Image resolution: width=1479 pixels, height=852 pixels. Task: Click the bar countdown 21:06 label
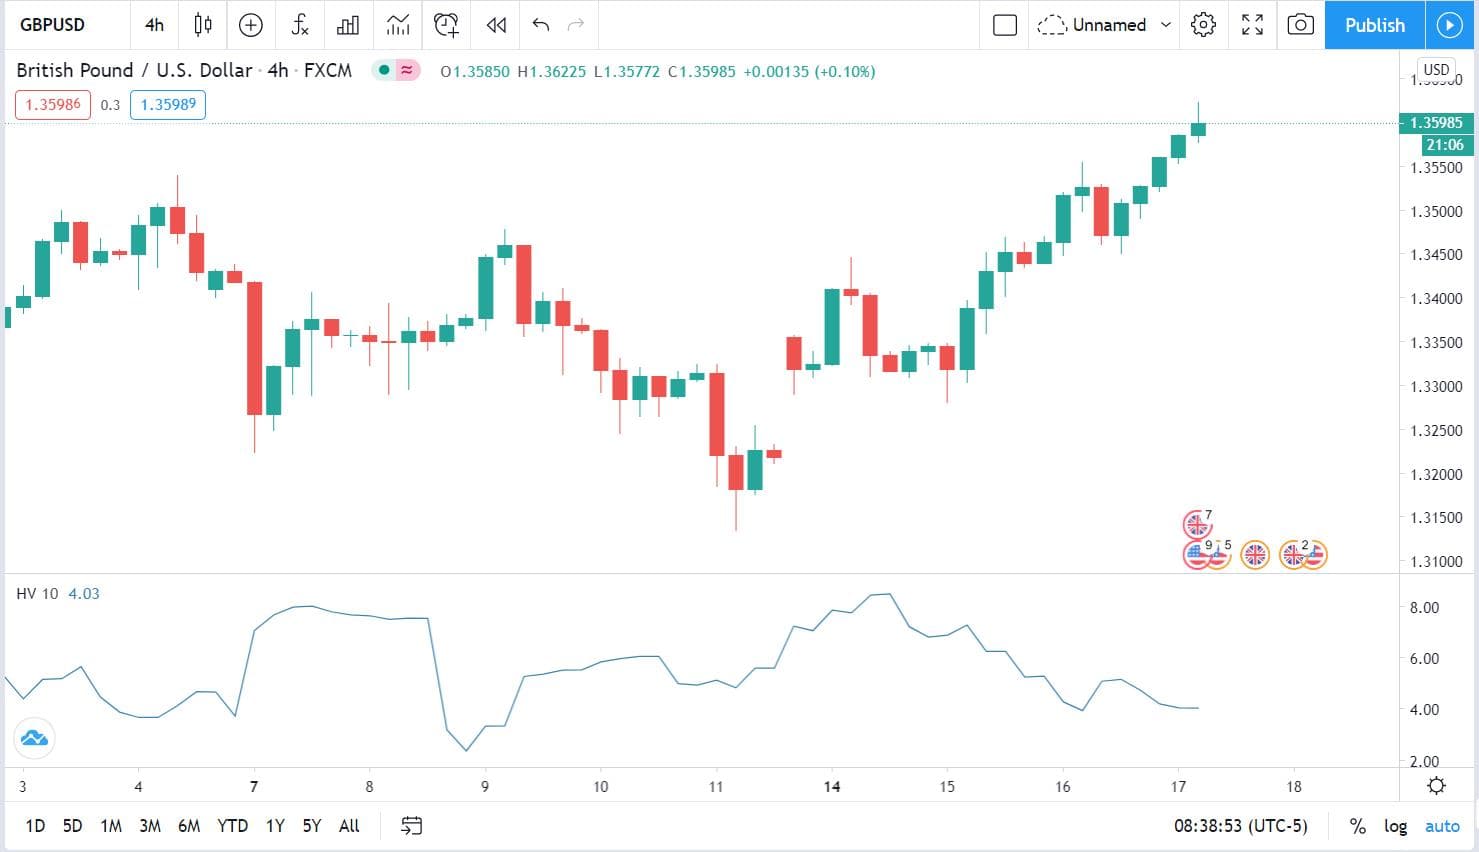coord(1445,145)
